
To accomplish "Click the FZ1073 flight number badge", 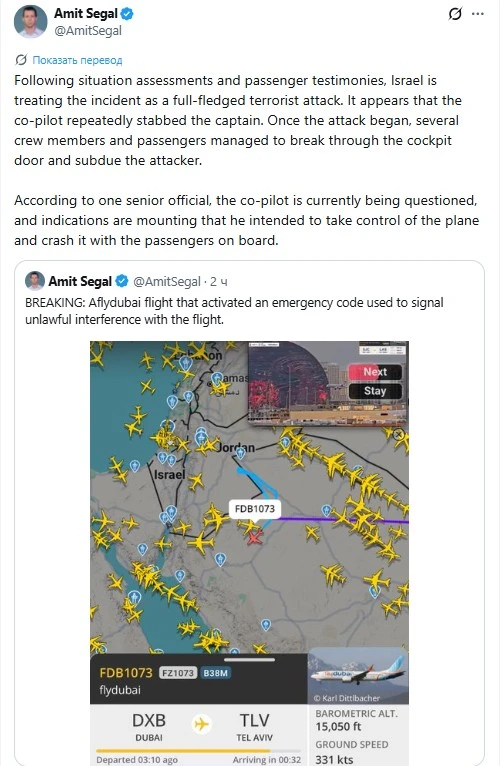I will [178, 673].
